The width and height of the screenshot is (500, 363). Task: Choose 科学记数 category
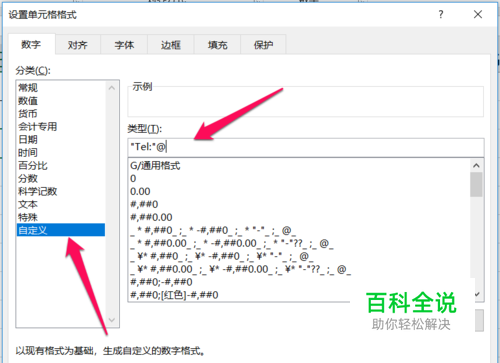point(61,192)
